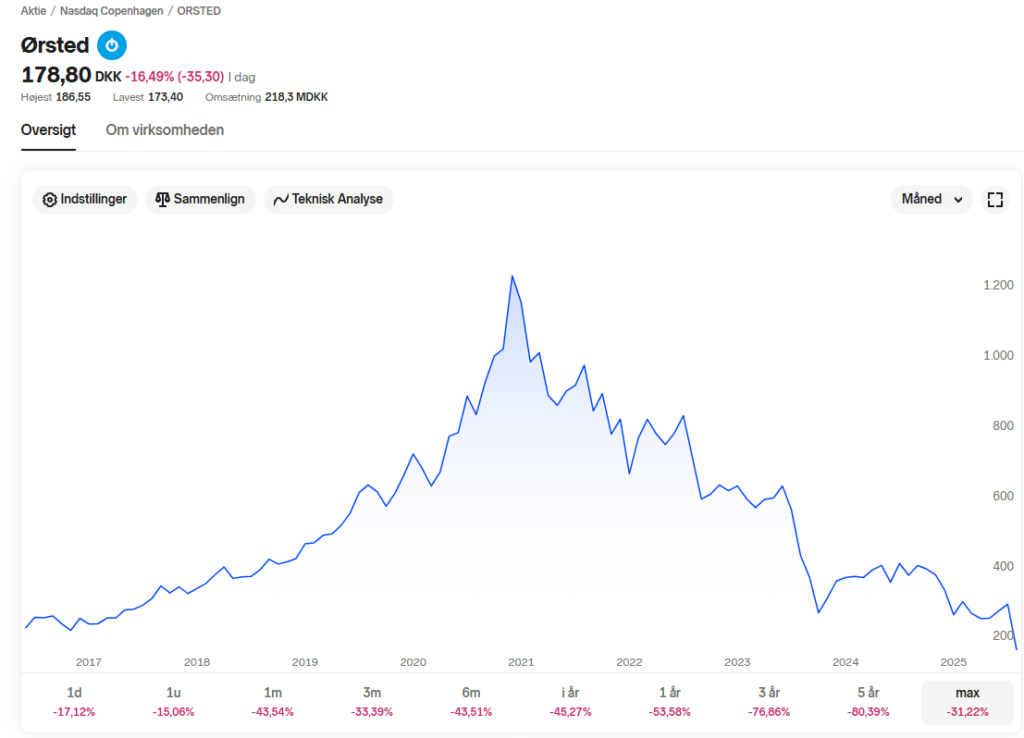Viewport: 1024px width, 738px height.
Task: Switch to Om virksomheden tab
Action: tap(165, 130)
